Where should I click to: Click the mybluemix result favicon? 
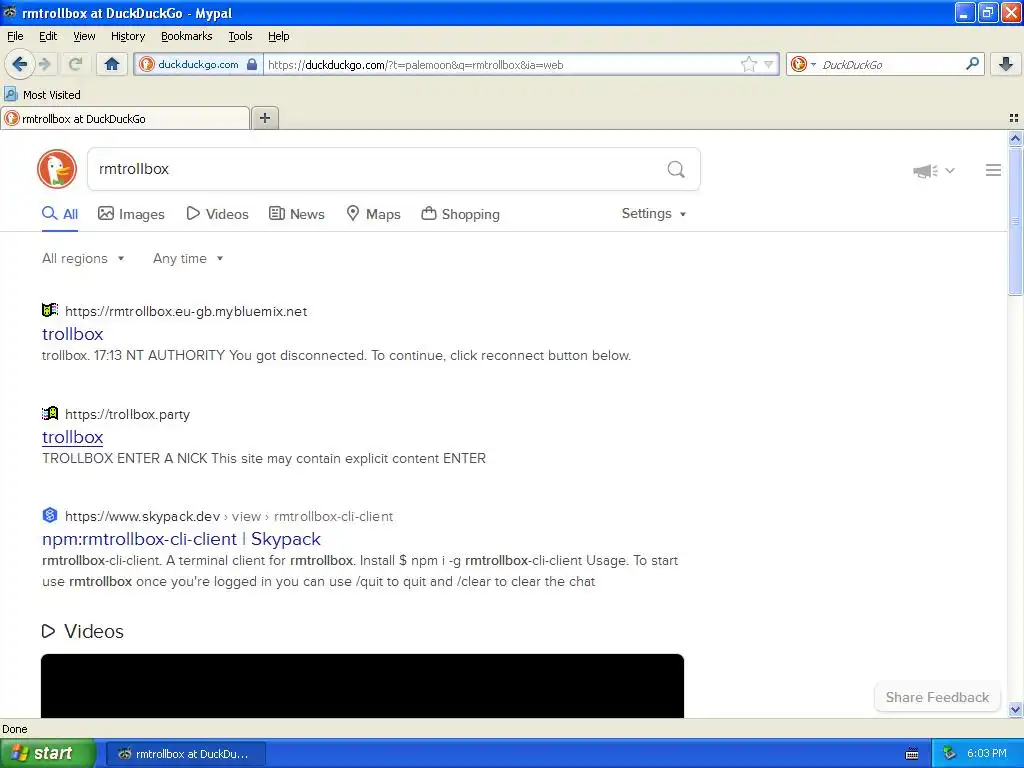[x=50, y=310]
